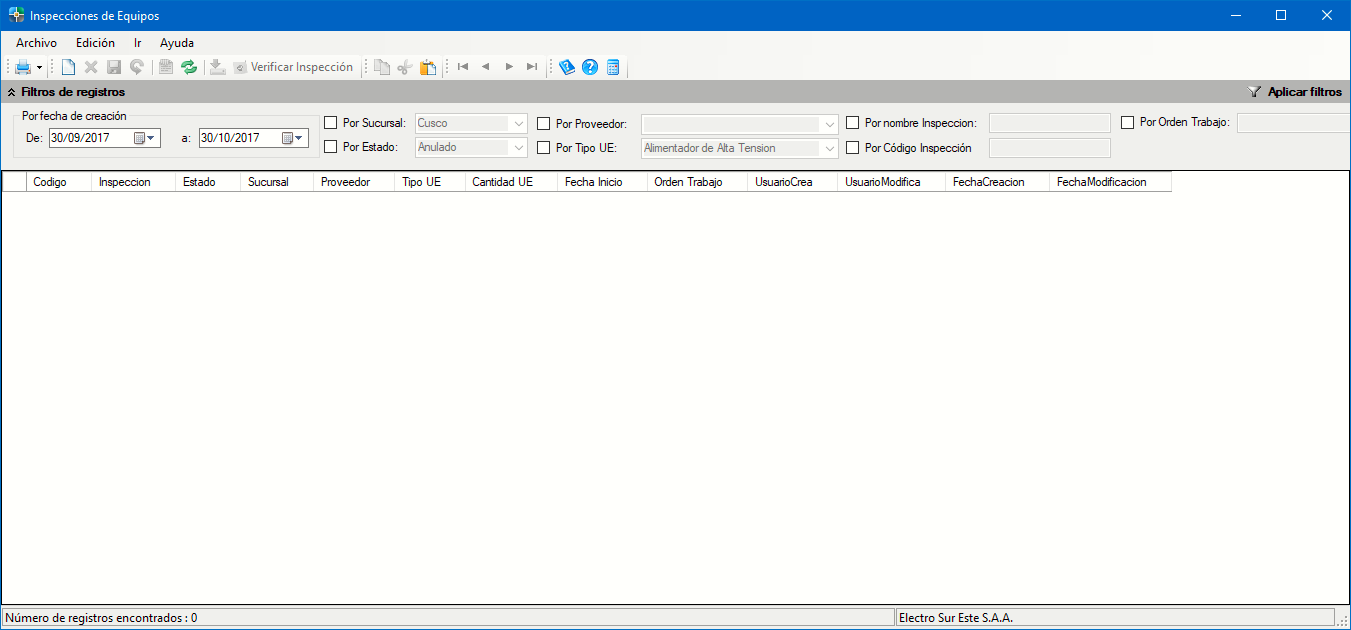The width and height of the screenshot is (1351, 630).
Task: Expand the Anulado estado combo box
Action: pyautogui.click(x=518, y=148)
